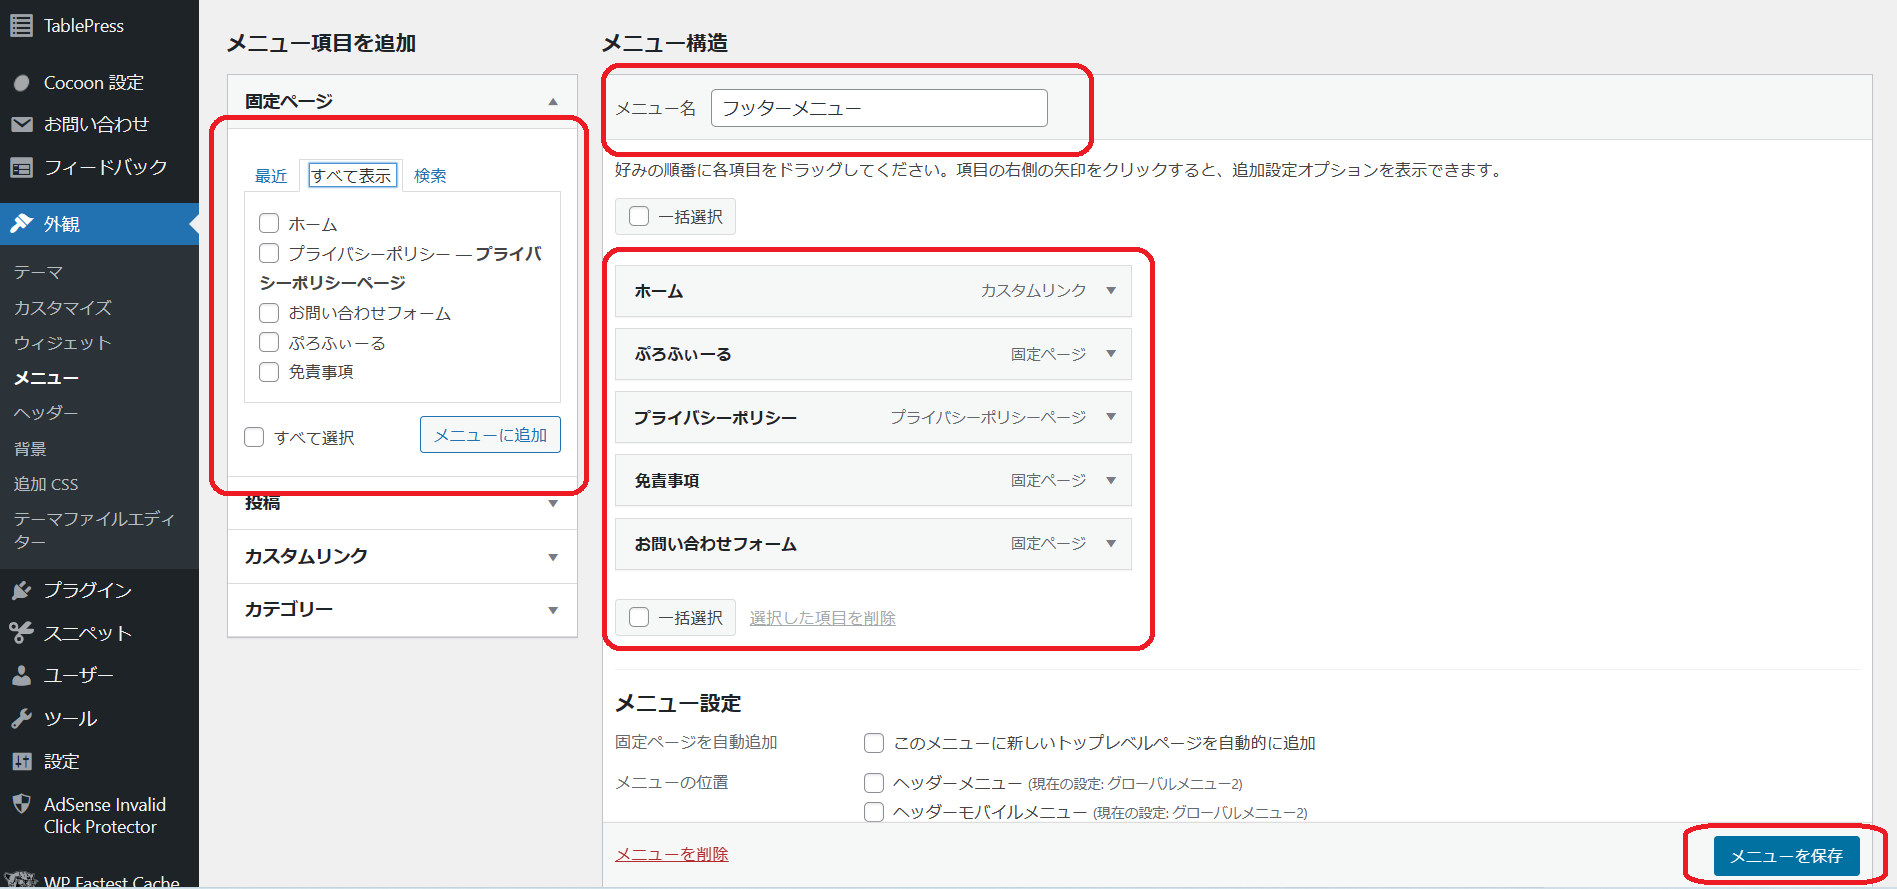Check the お問い合わせフォーム page checkbox

click(x=269, y=313)
